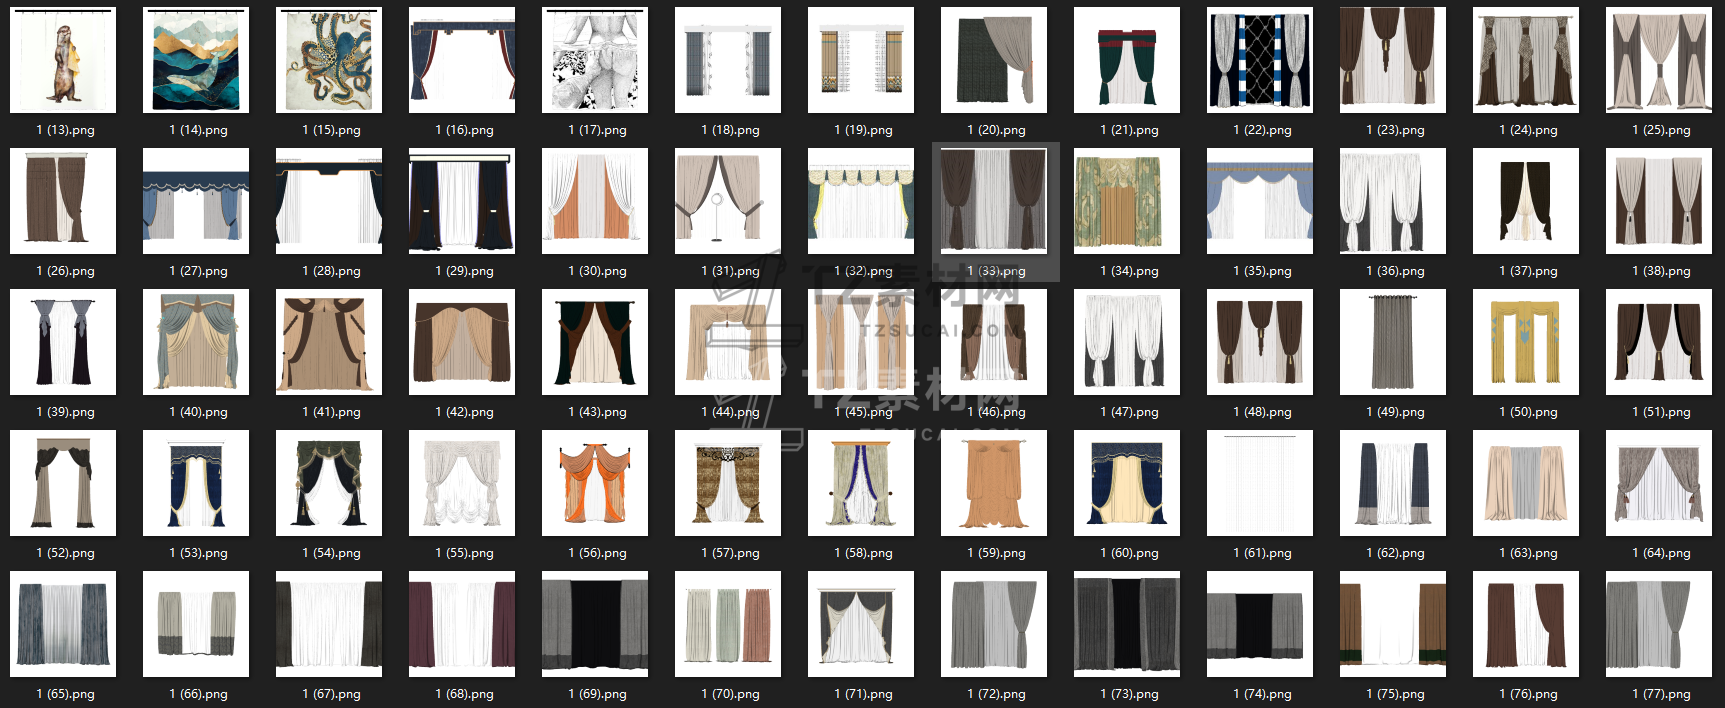Click file name 1 (66).png
This screenshot has width=1725, height=708.
198,694
